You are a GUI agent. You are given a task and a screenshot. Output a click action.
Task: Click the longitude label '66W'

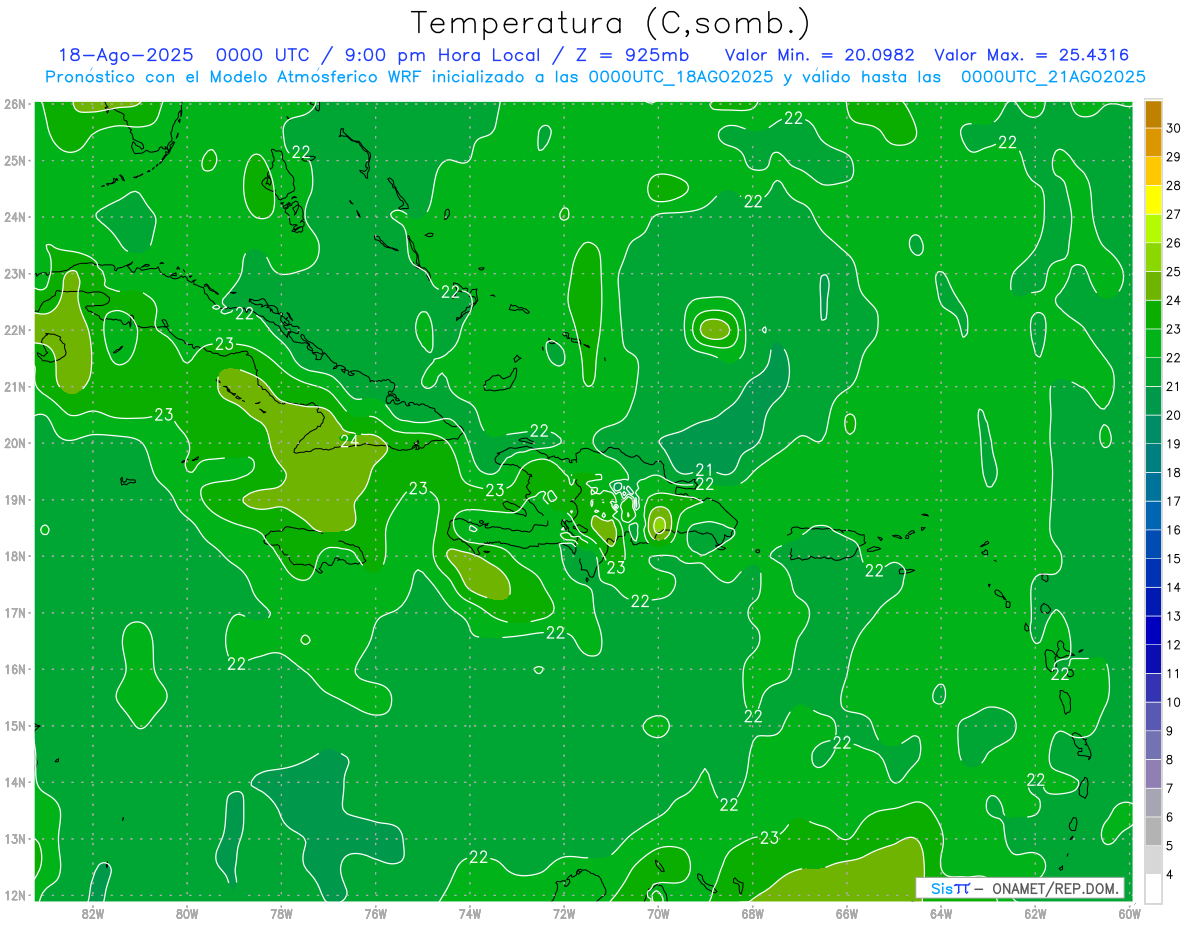pos(847,913)
